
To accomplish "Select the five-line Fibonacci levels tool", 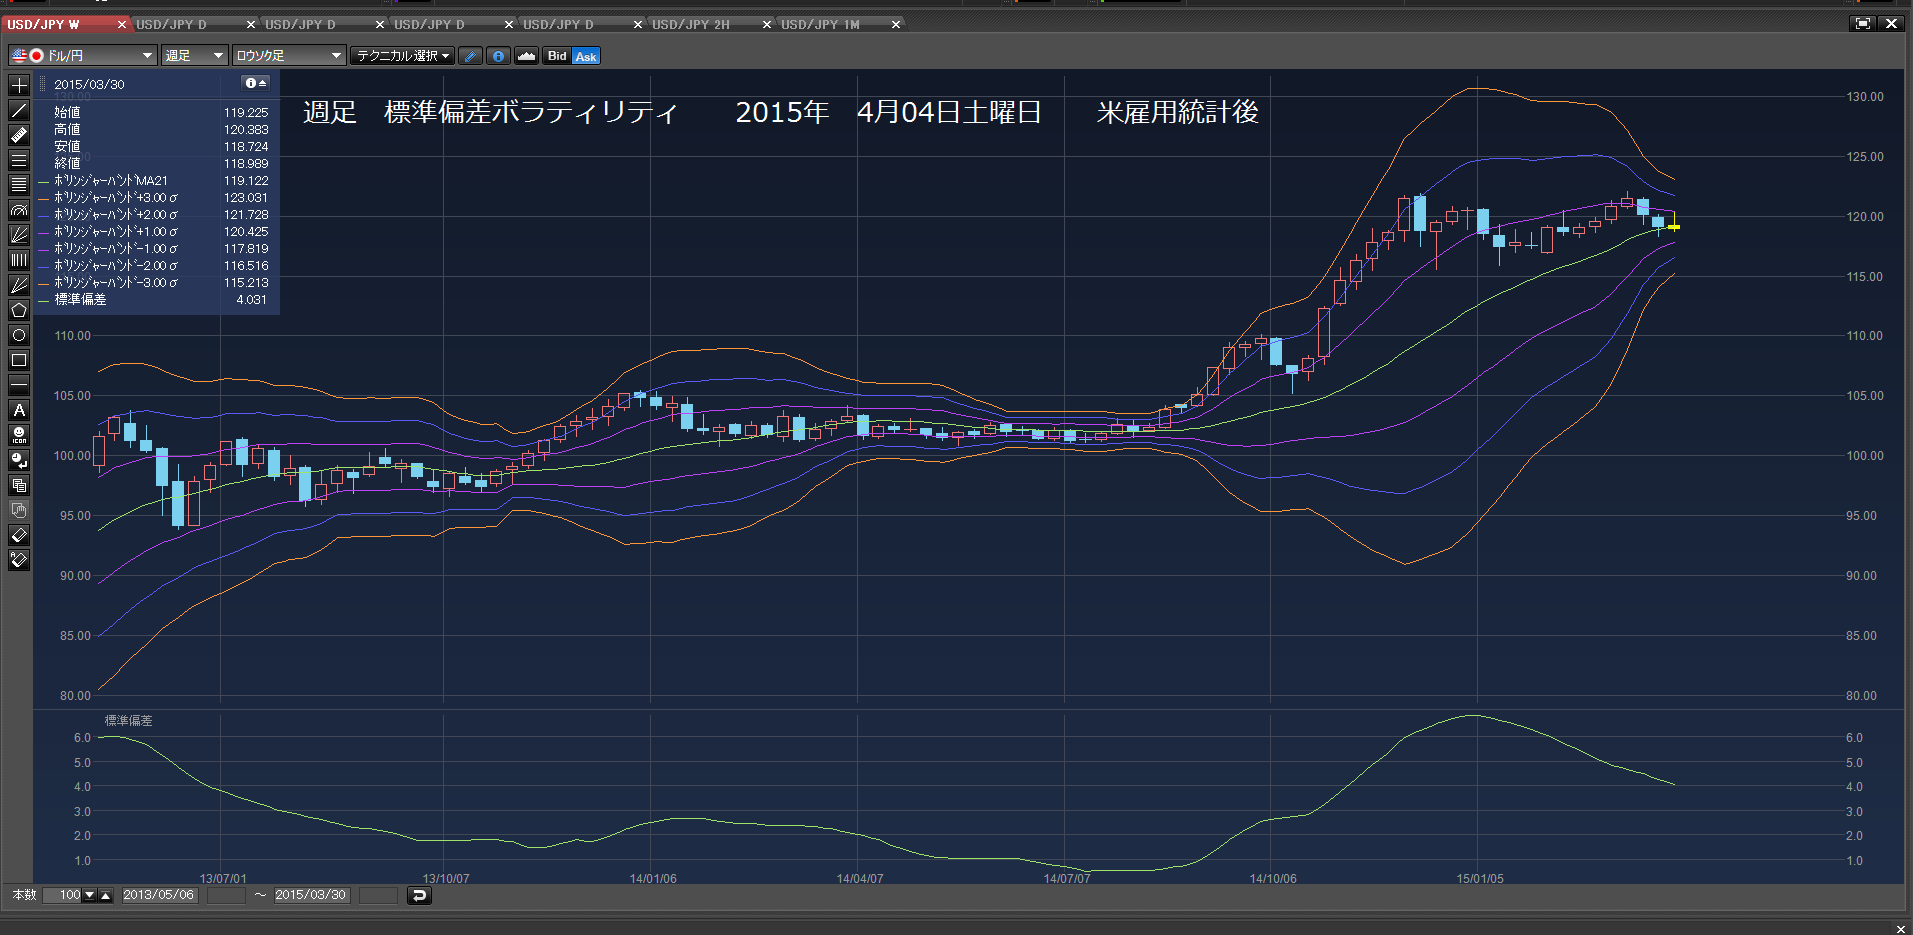I will tap(19, 185).
